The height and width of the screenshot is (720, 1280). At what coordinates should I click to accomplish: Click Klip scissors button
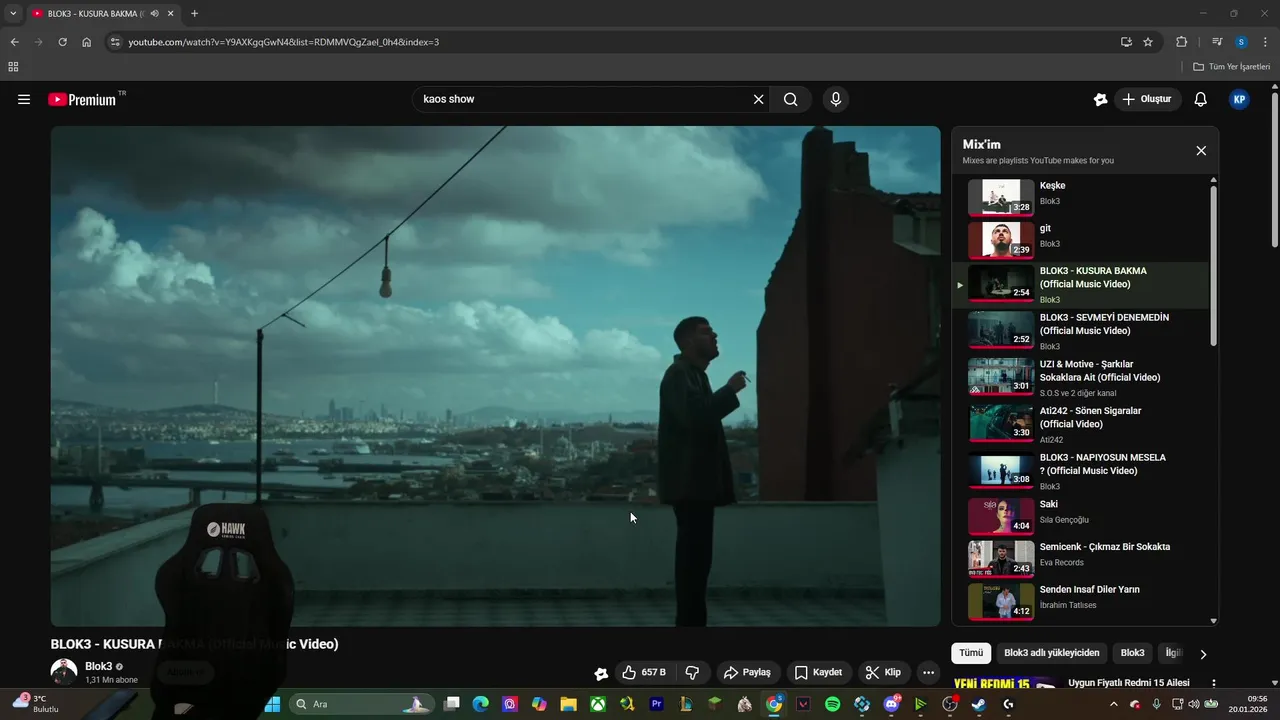(883, 673)
